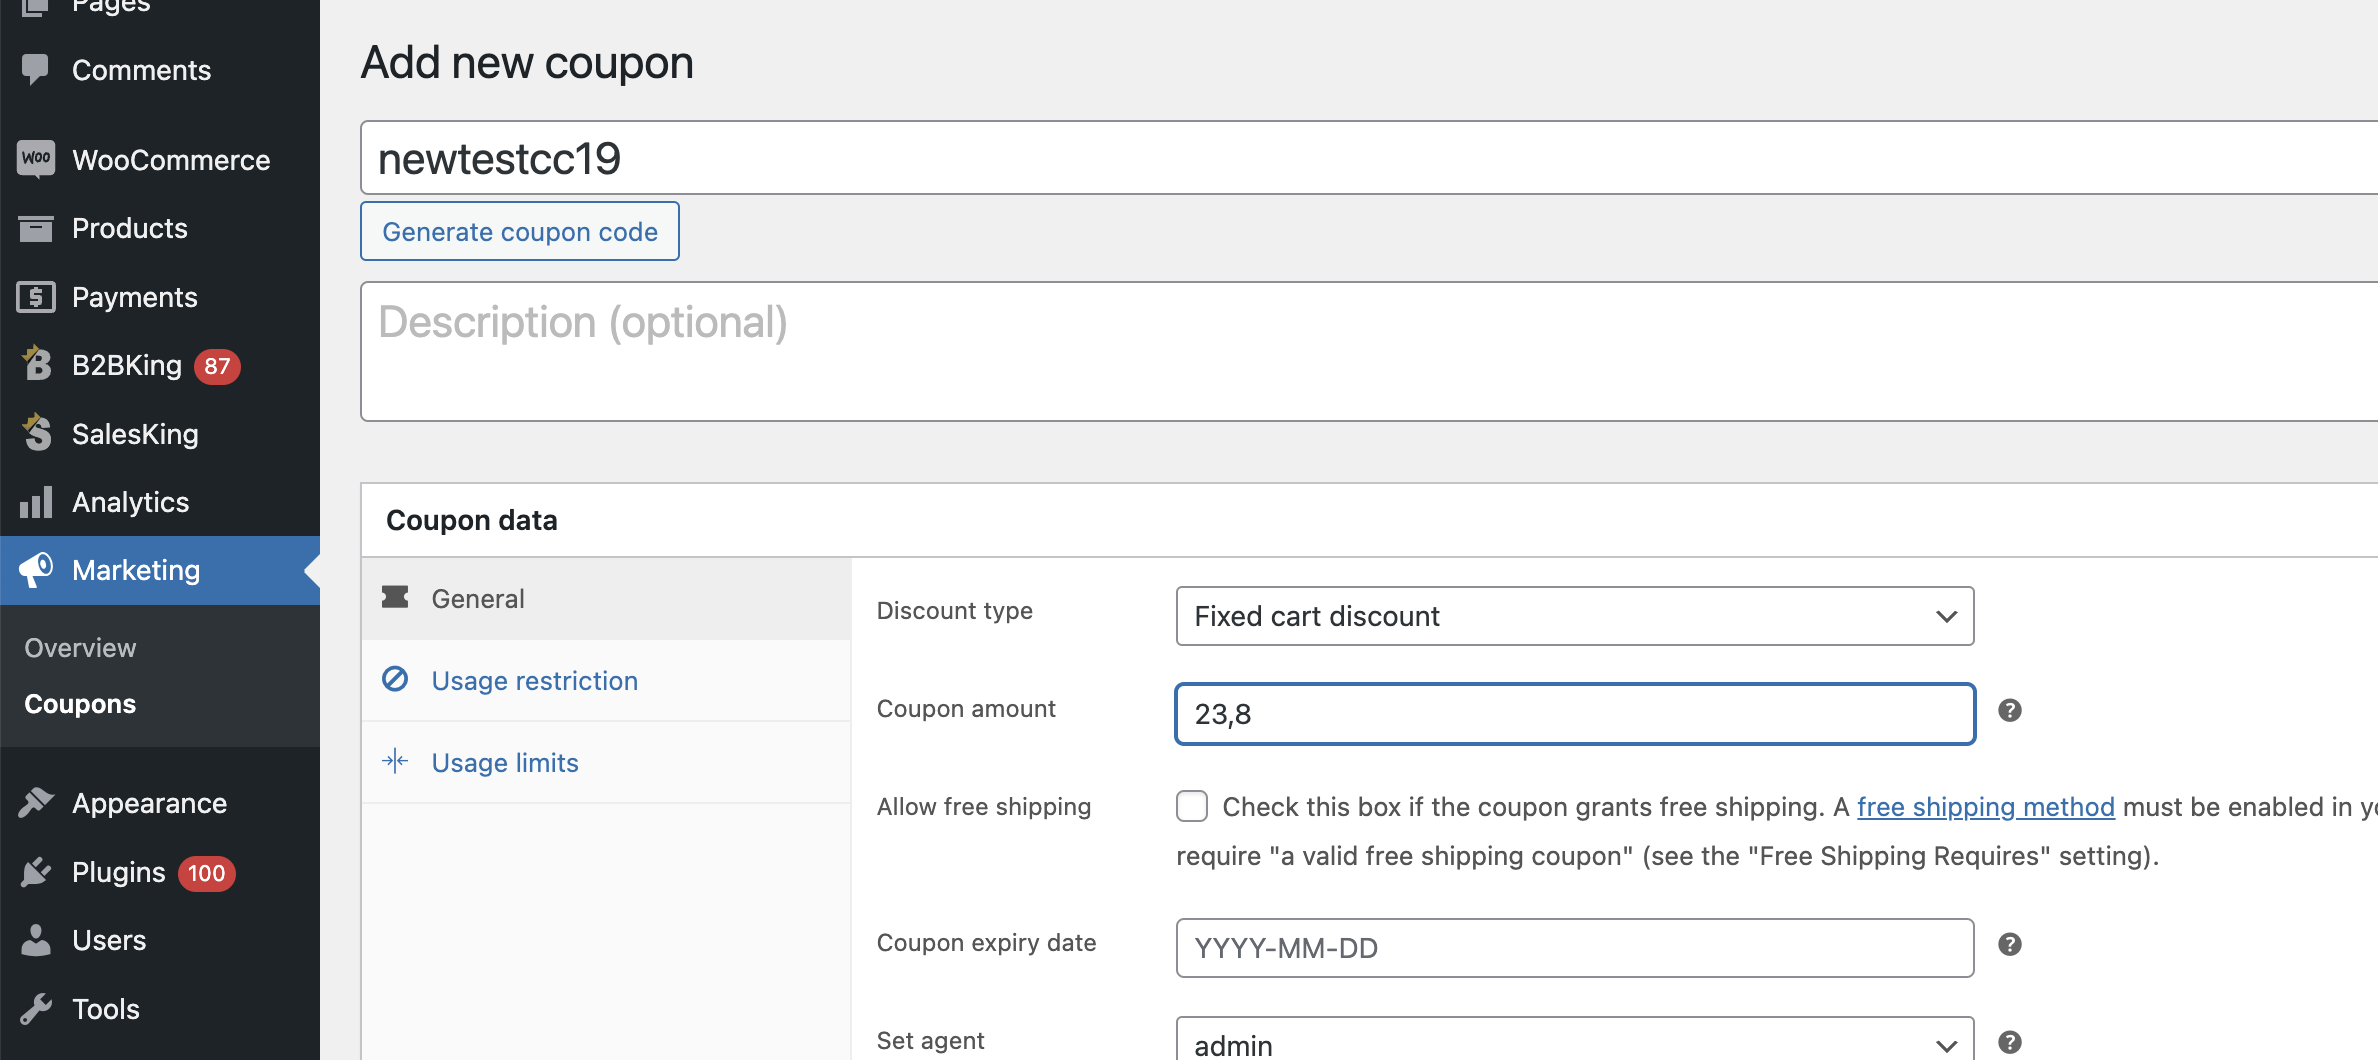Open the Overview submenu item

point(80,648)
